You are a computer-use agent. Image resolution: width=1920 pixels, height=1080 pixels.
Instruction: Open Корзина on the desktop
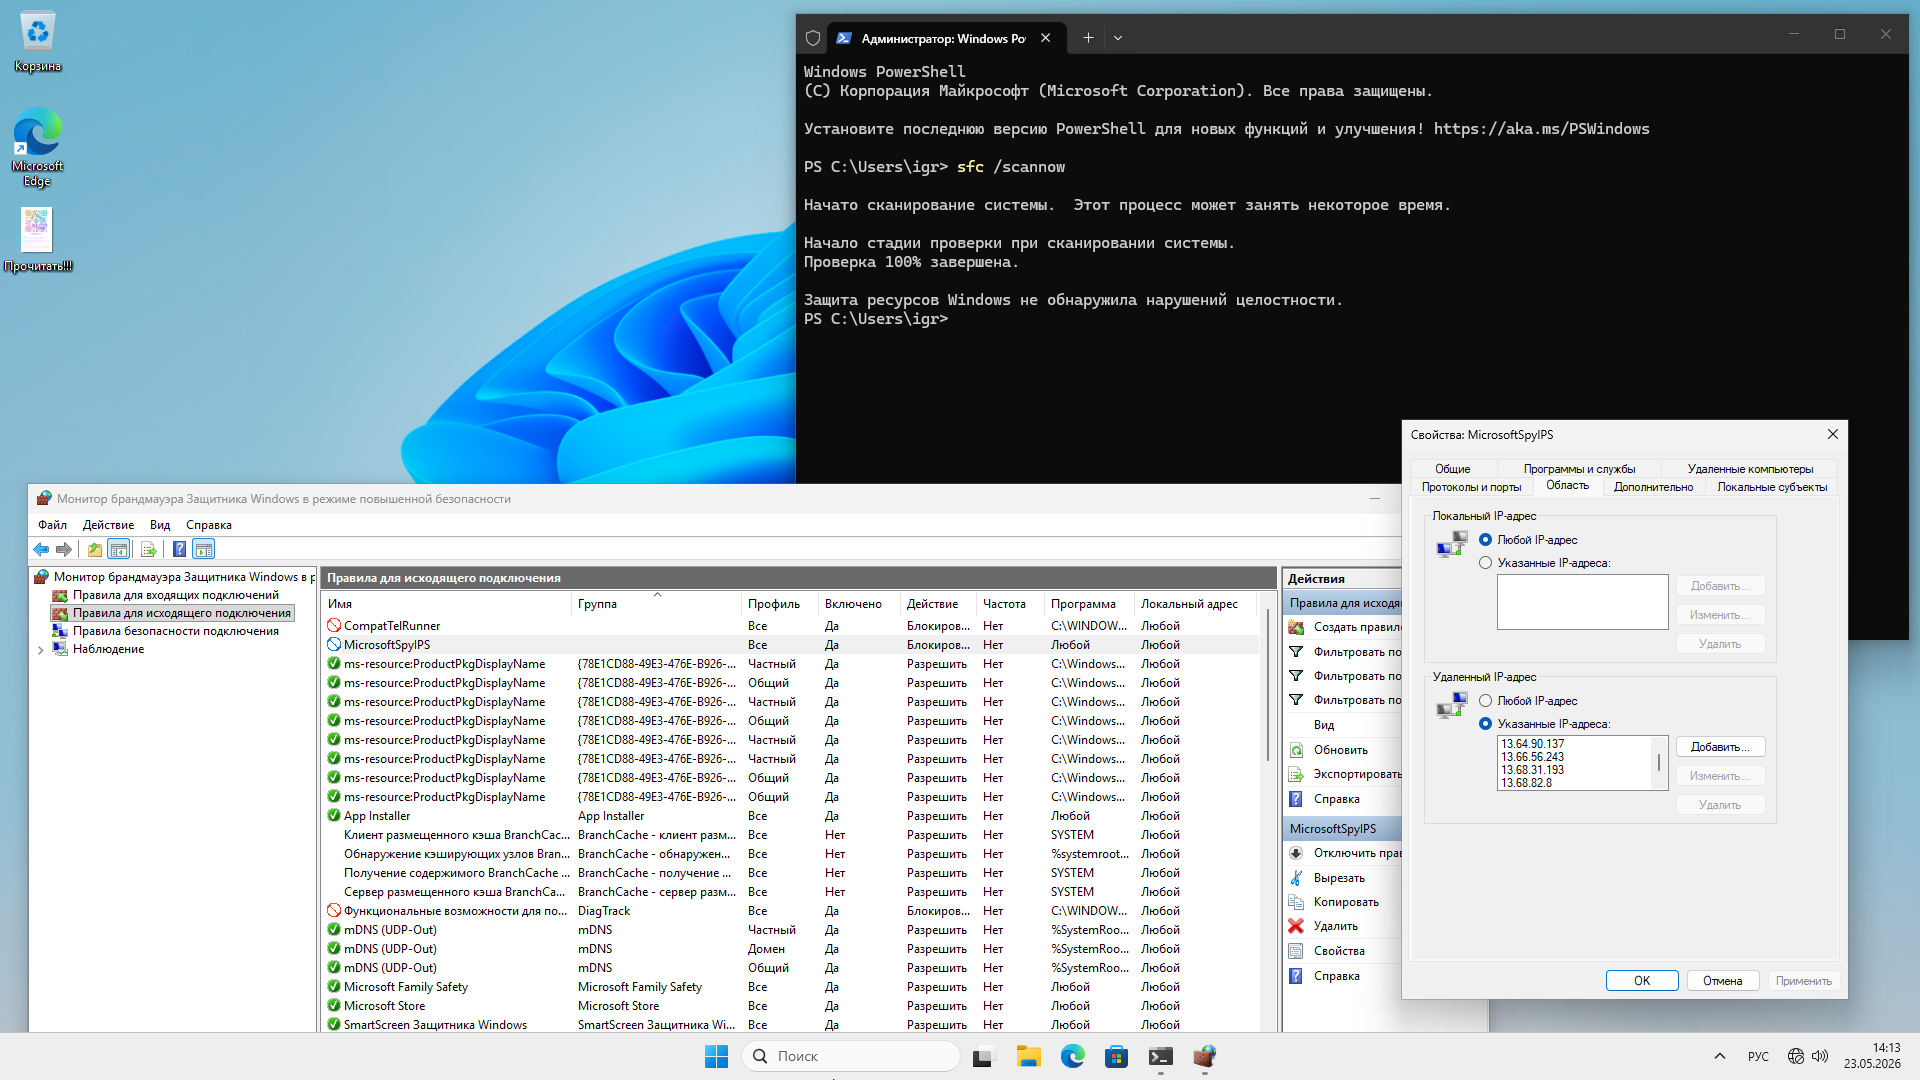coord(38,42)
